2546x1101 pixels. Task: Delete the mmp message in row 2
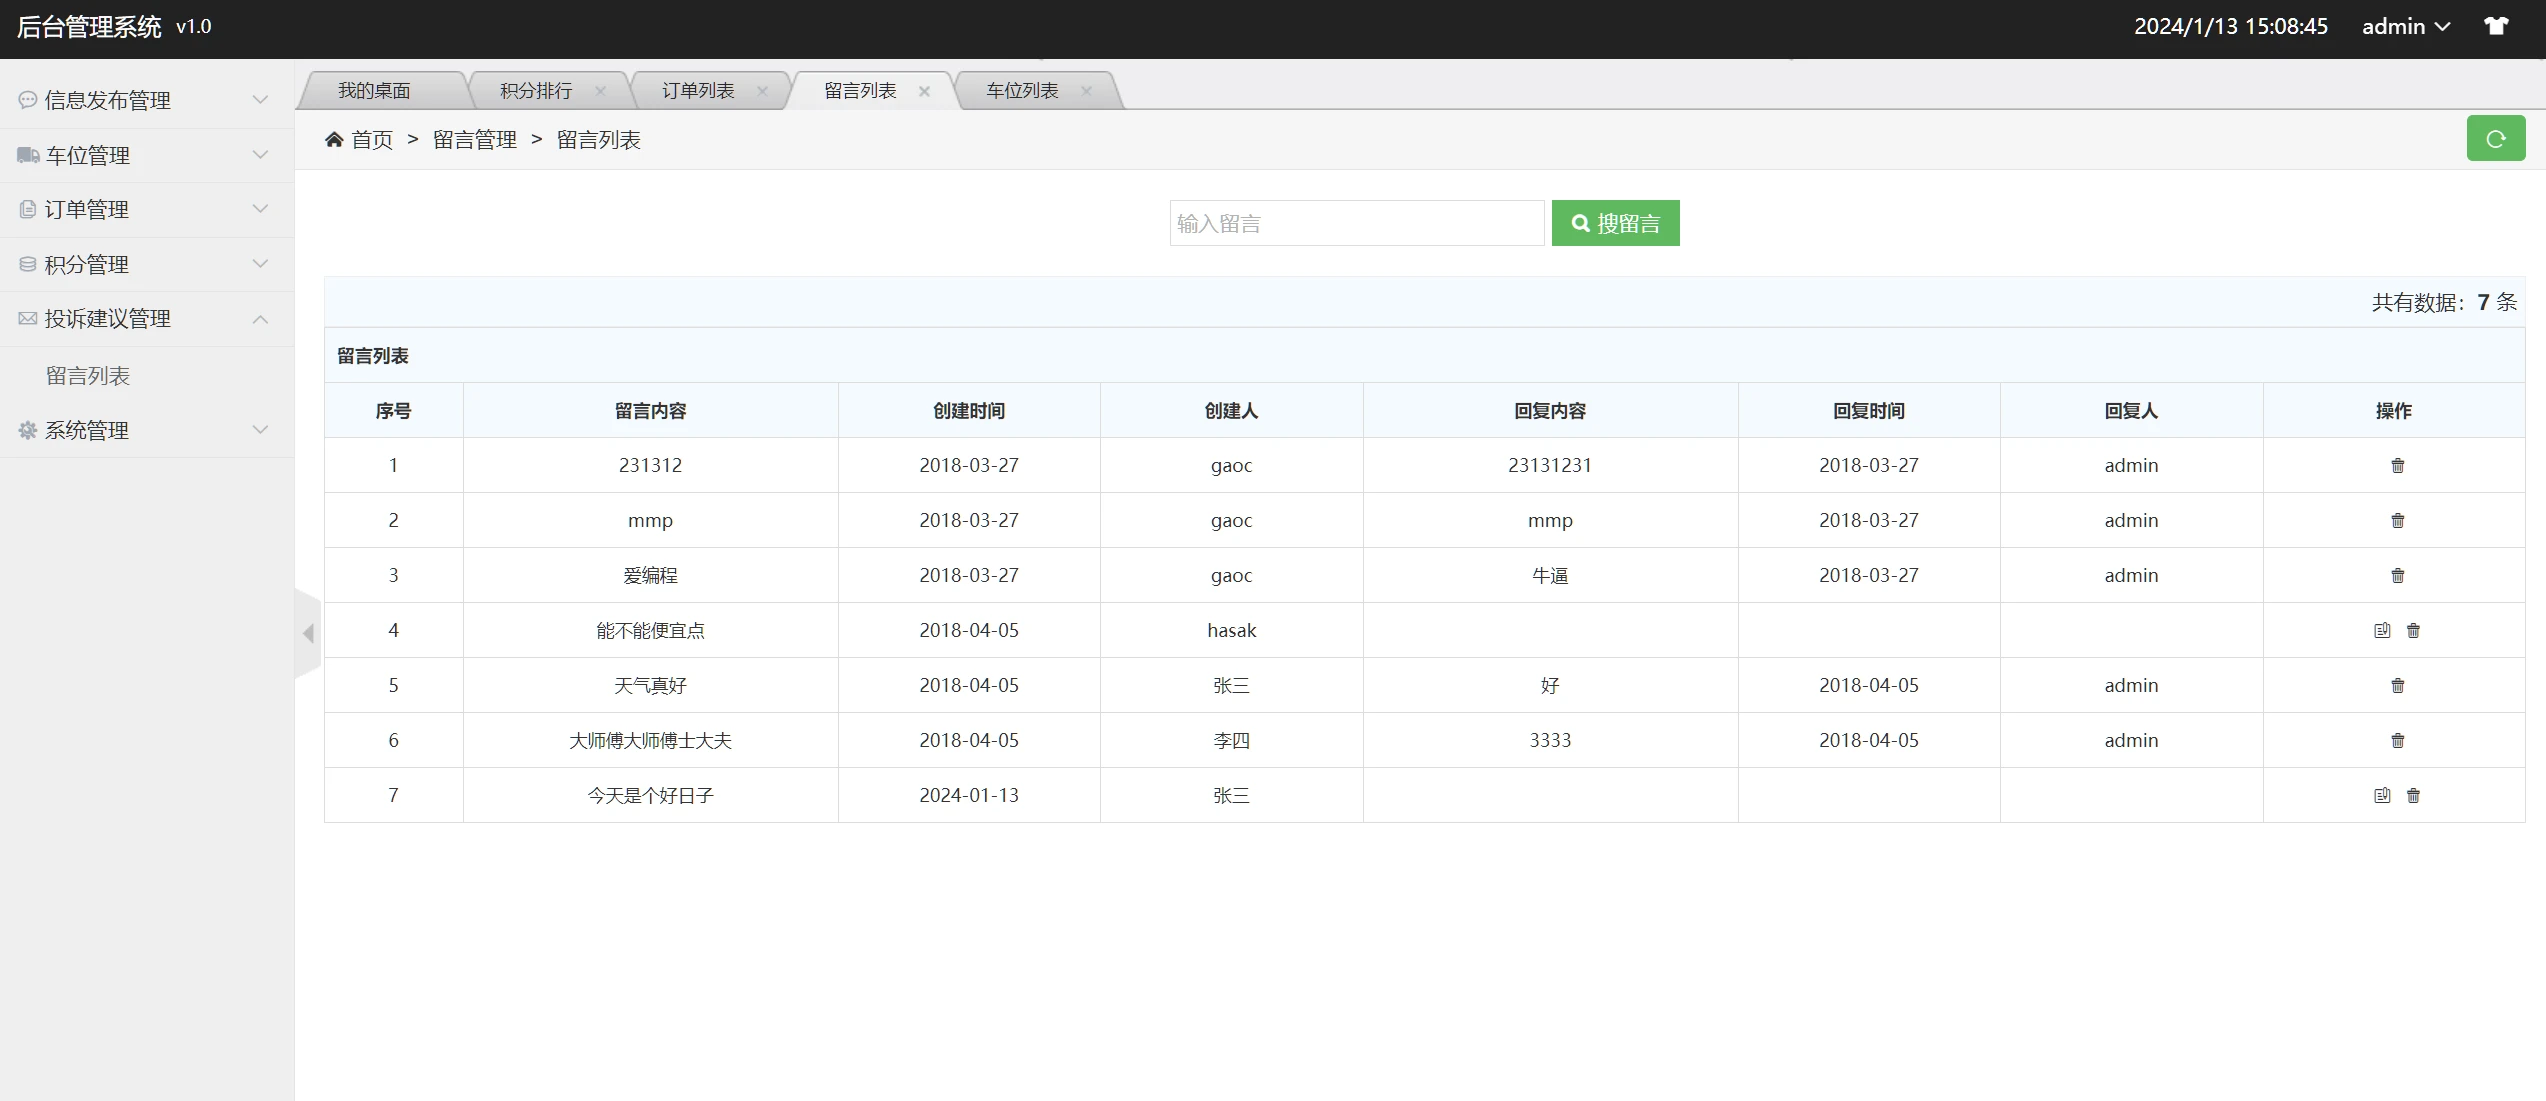[x=2397, y=520]
